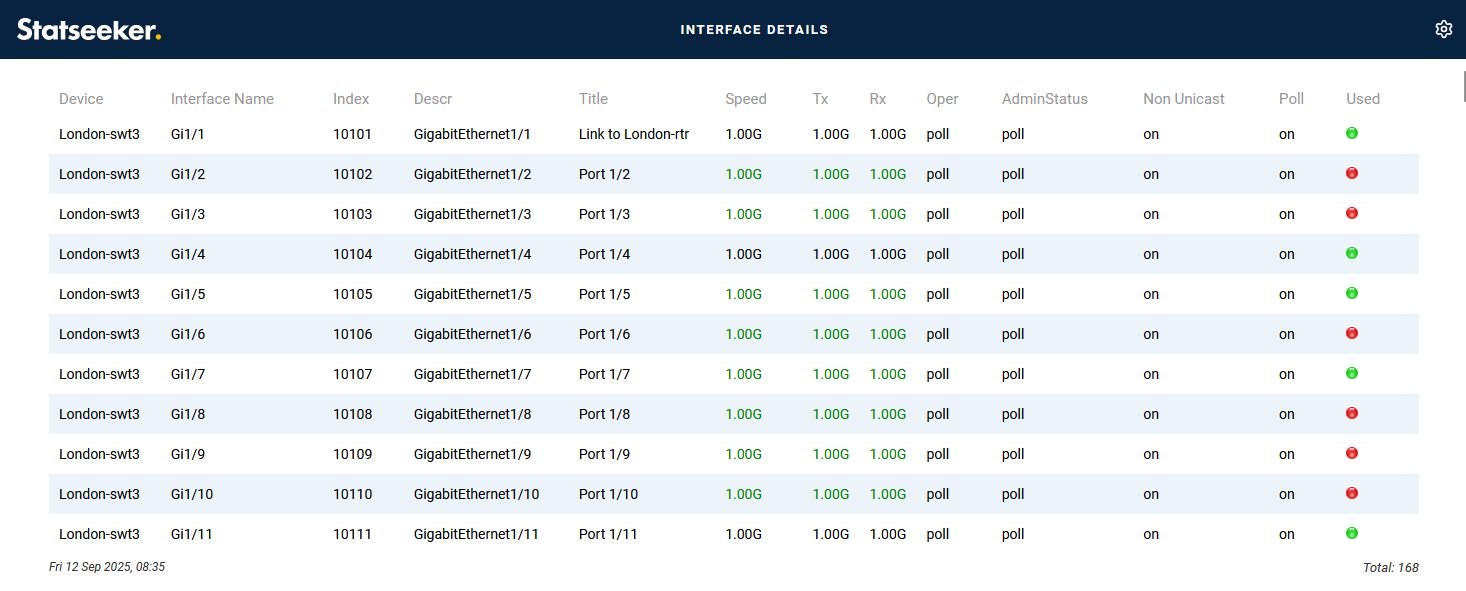Click Poll value 'on' for Gi1/3
1466x591 pixels.
(1286, 214)
